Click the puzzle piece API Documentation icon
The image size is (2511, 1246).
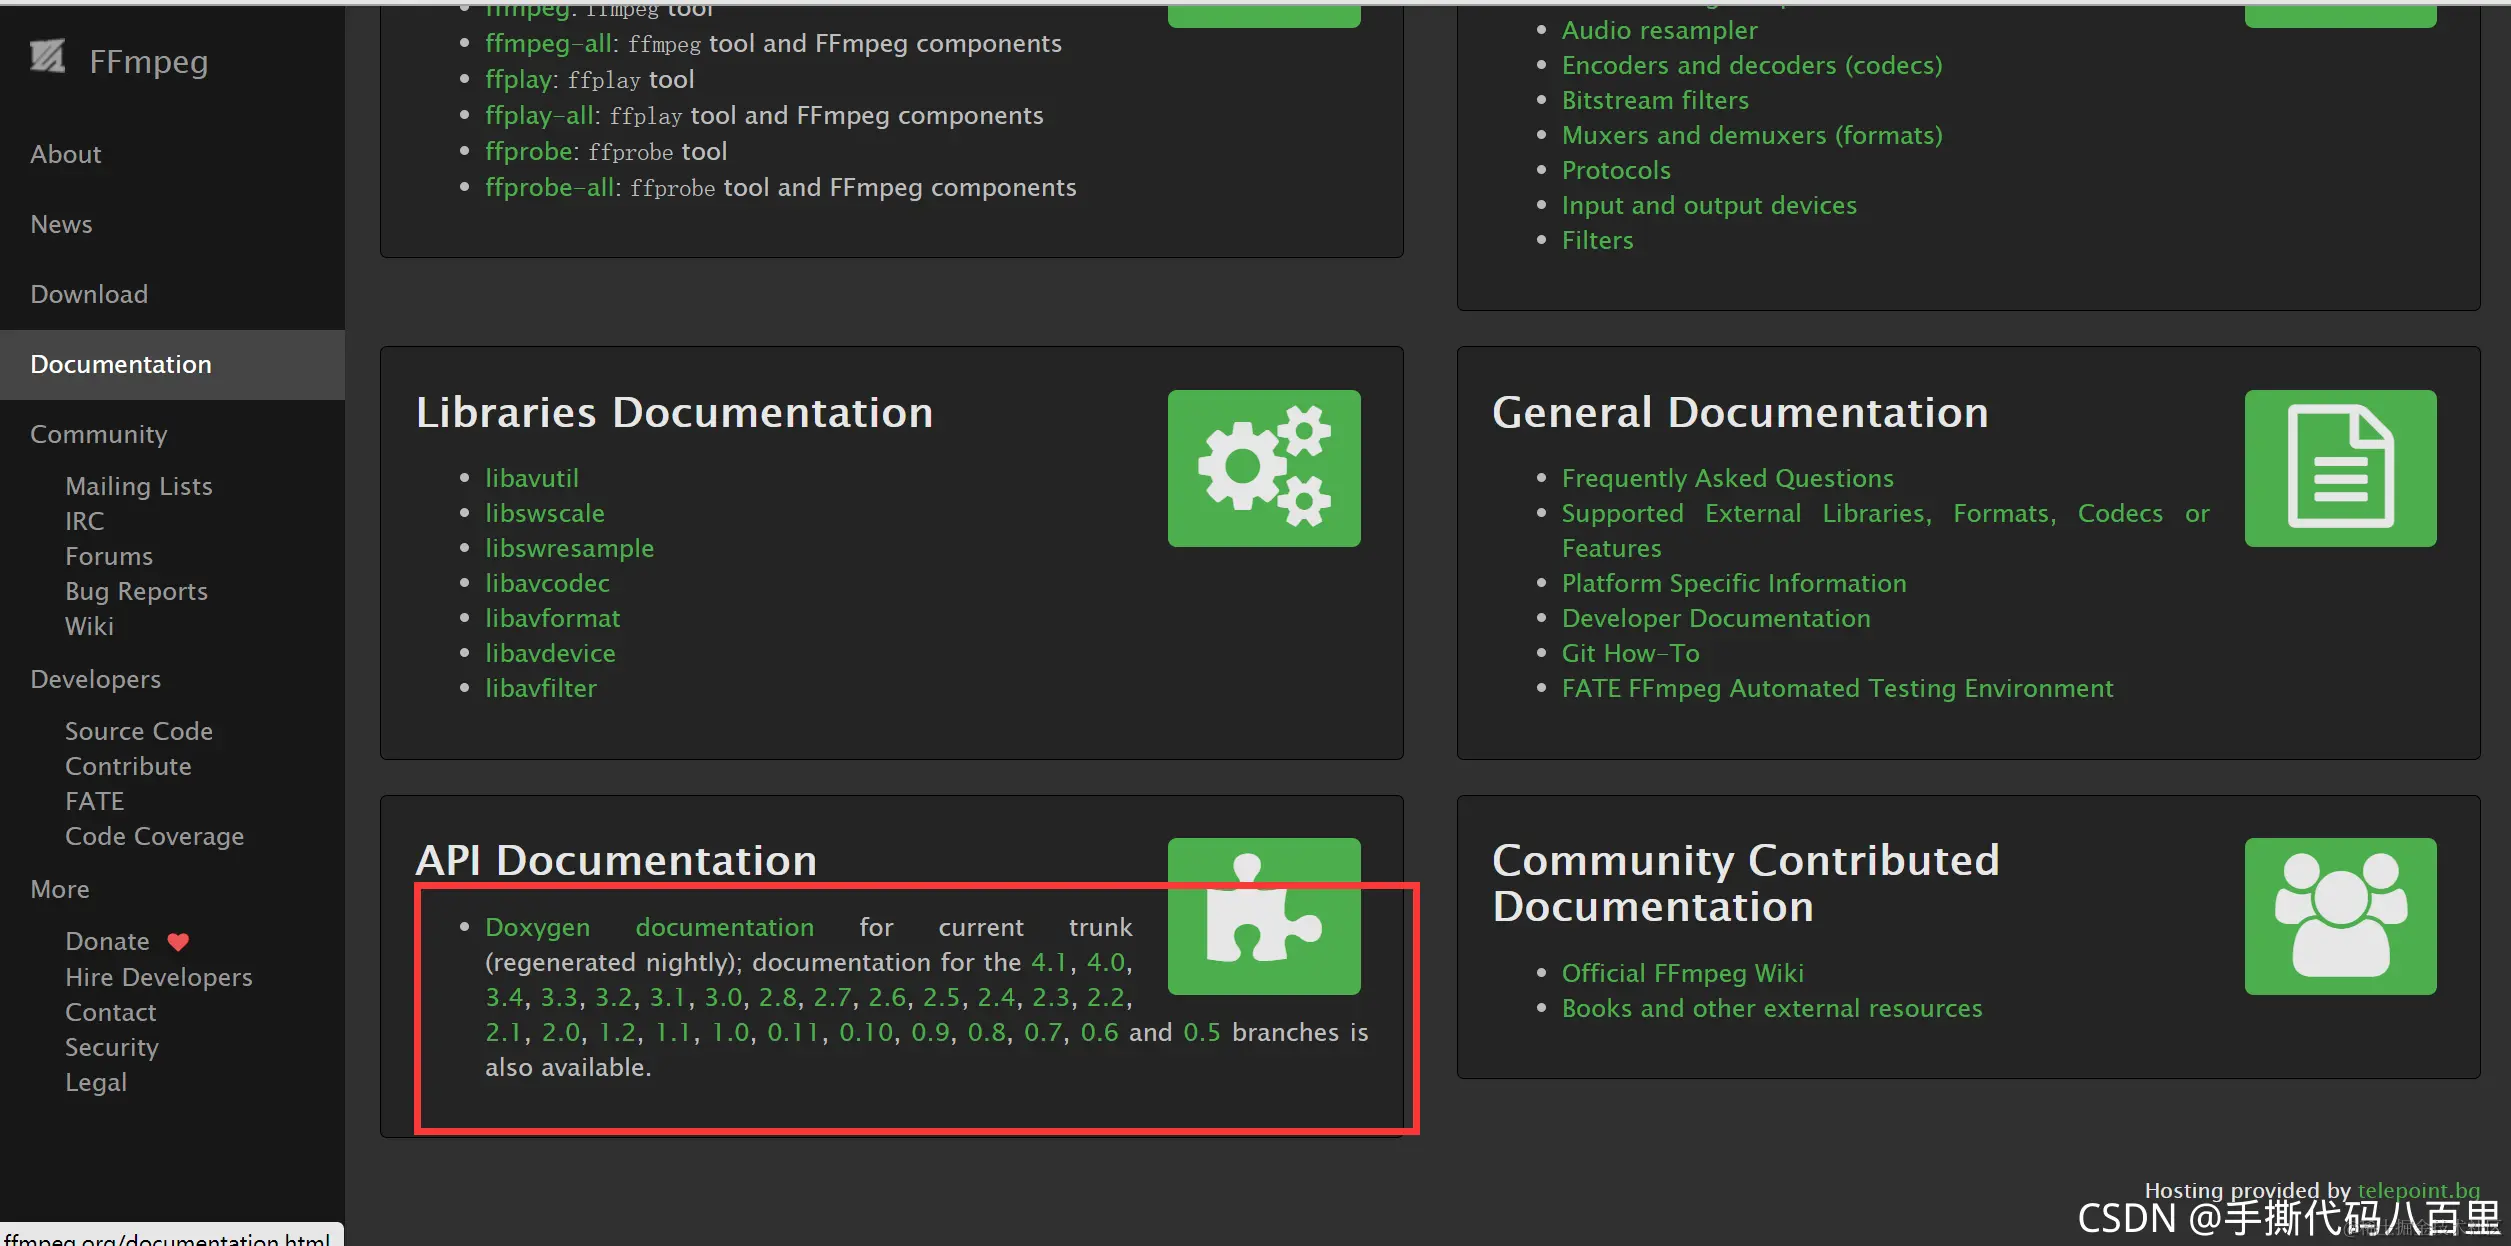pyautogui.click(x=1264, y=916)
